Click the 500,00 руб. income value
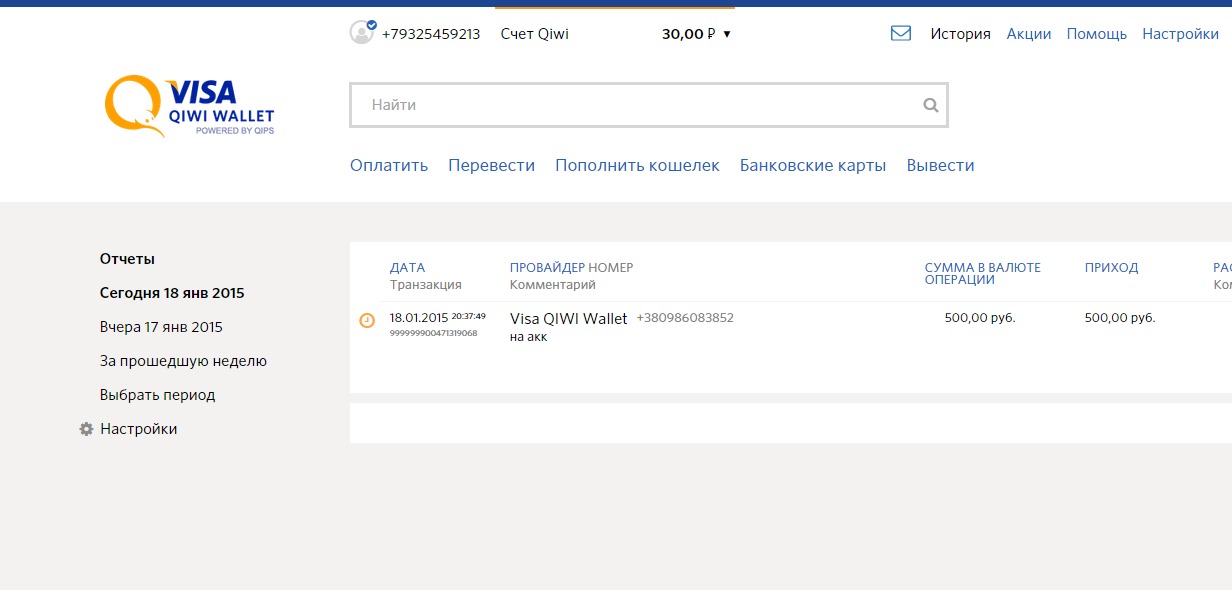The width and height of the screenshot is (1232, 590). 1120,319
